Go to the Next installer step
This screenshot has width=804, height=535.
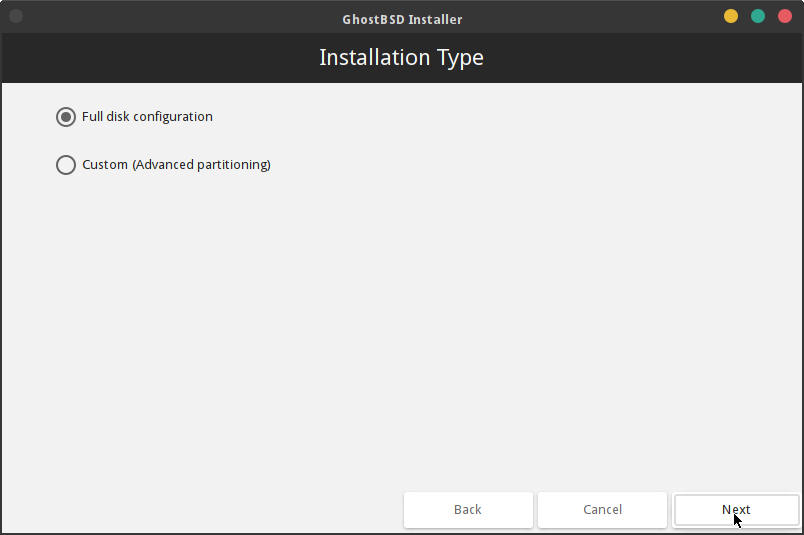pos(736,510)
